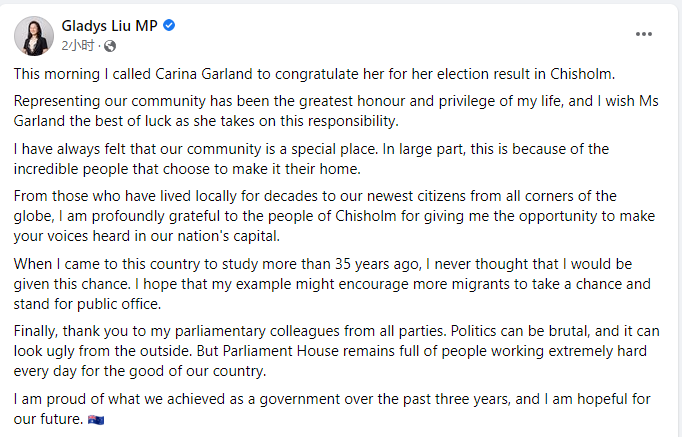Click the paragraph starting 'This morning I called'
Viewport: 682px width, 437px height.
point(314,74)
